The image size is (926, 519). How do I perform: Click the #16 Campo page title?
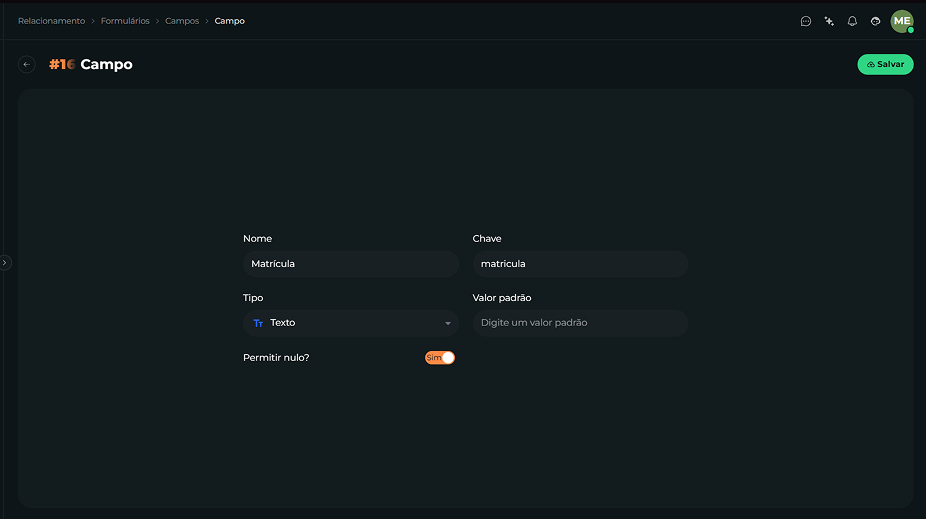[91, 64]
